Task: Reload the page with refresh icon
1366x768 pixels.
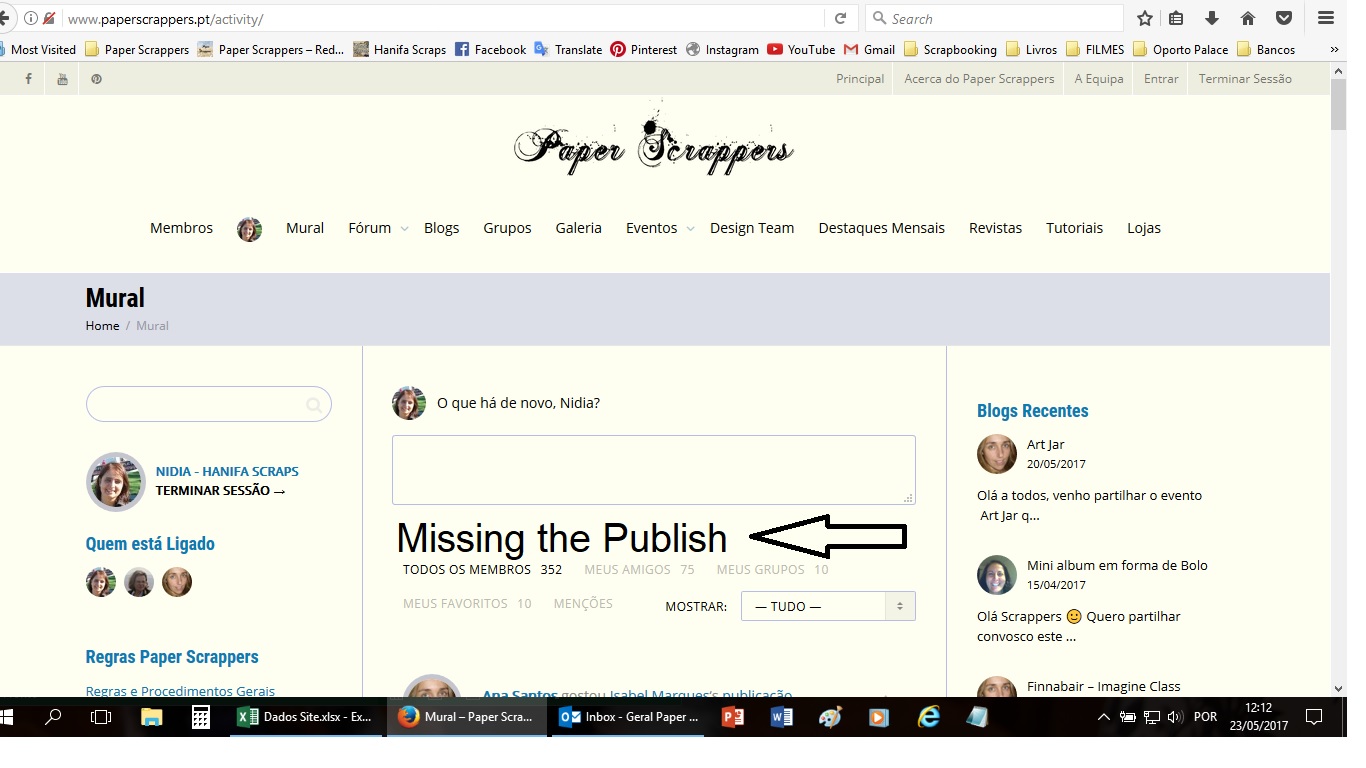Action: point(840,19)
